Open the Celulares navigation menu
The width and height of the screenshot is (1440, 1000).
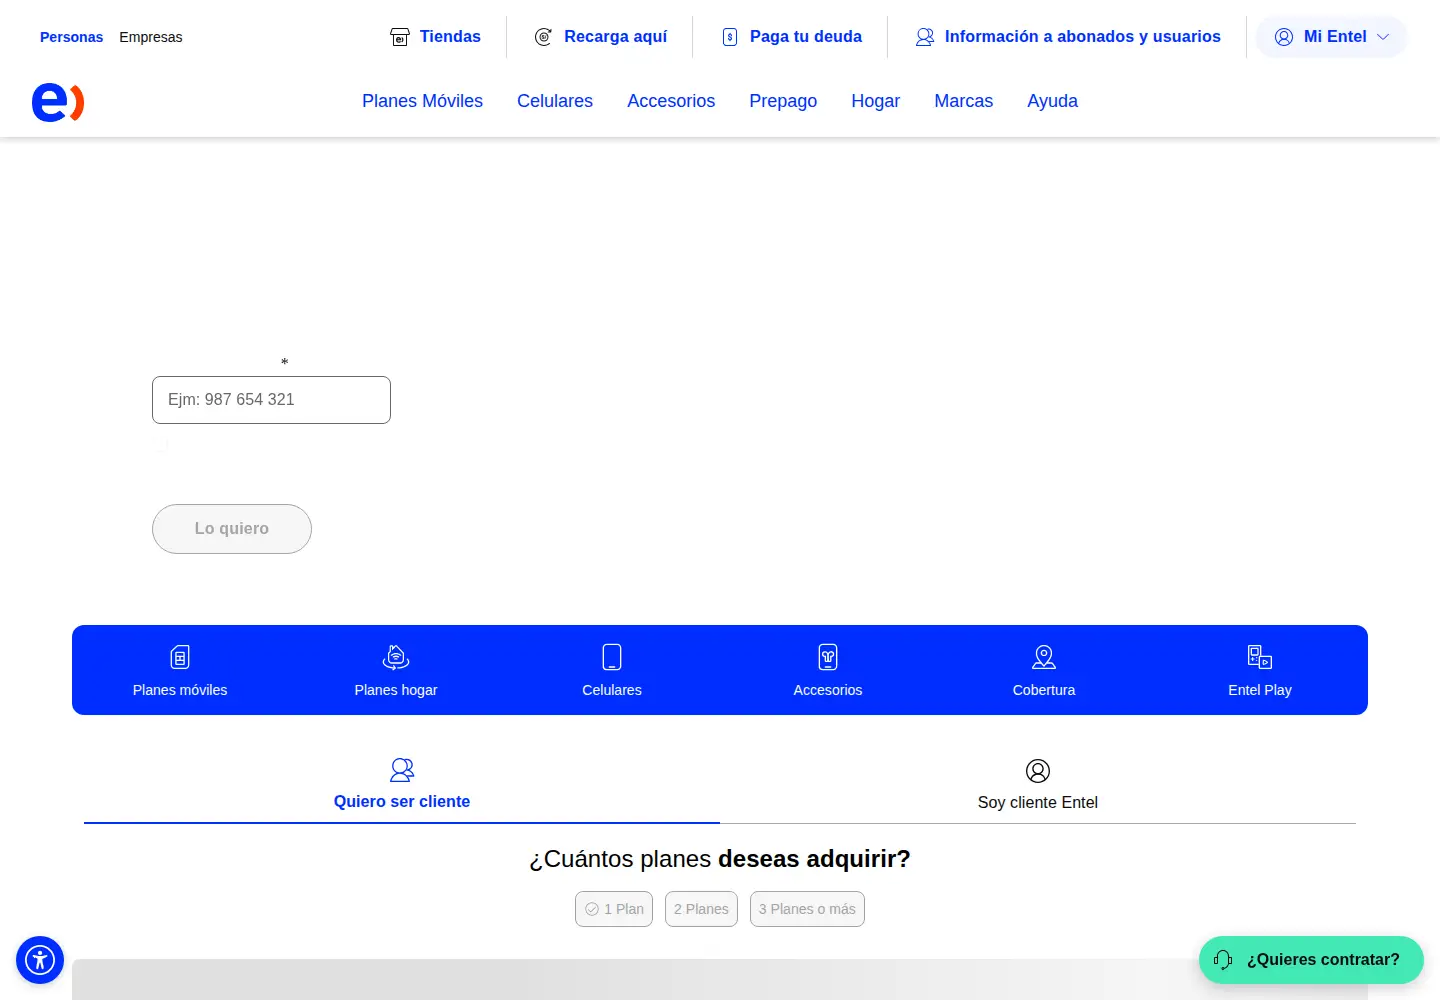coord(555,101)
